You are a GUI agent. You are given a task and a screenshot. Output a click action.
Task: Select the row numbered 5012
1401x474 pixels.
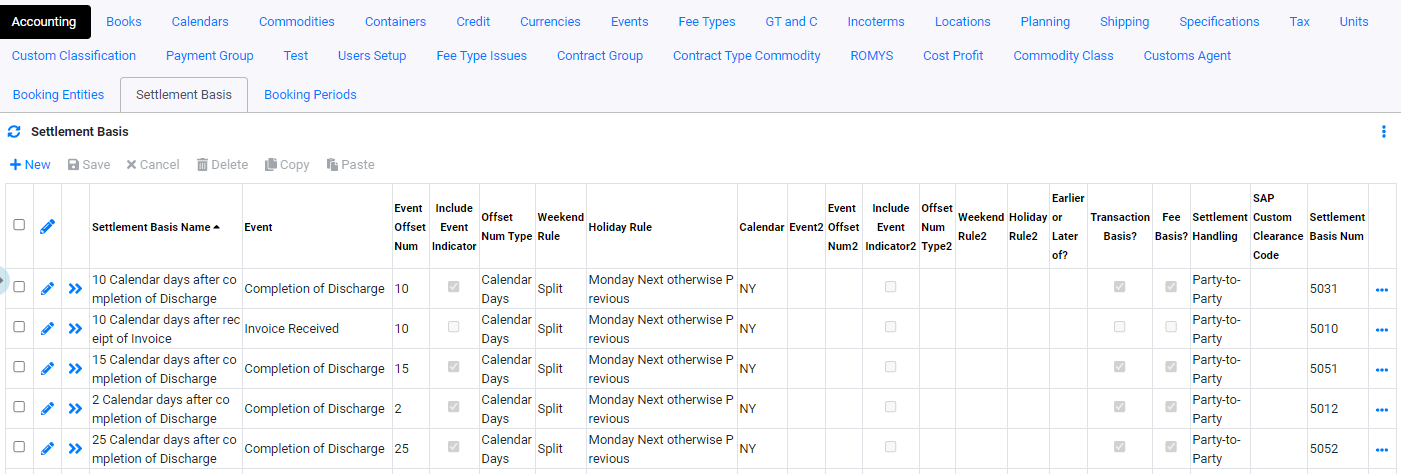coord(19,407)
